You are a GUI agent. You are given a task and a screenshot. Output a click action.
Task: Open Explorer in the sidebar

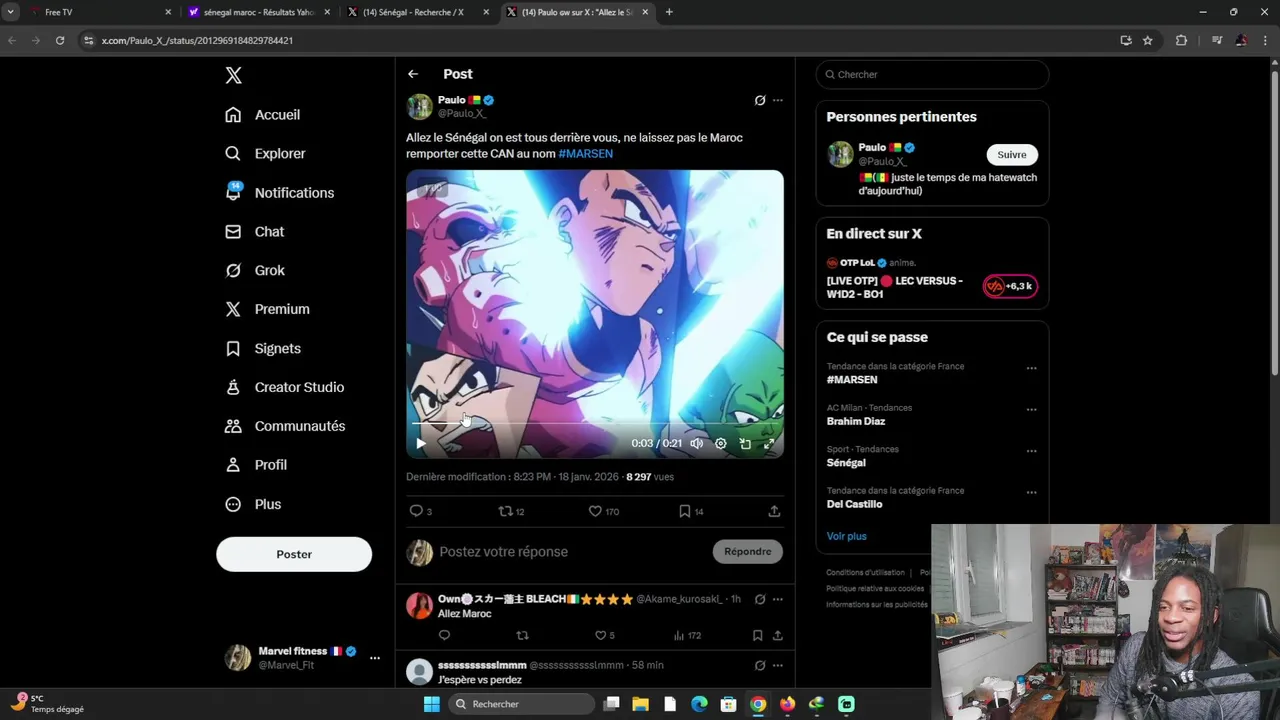click(x=265, y=154)
